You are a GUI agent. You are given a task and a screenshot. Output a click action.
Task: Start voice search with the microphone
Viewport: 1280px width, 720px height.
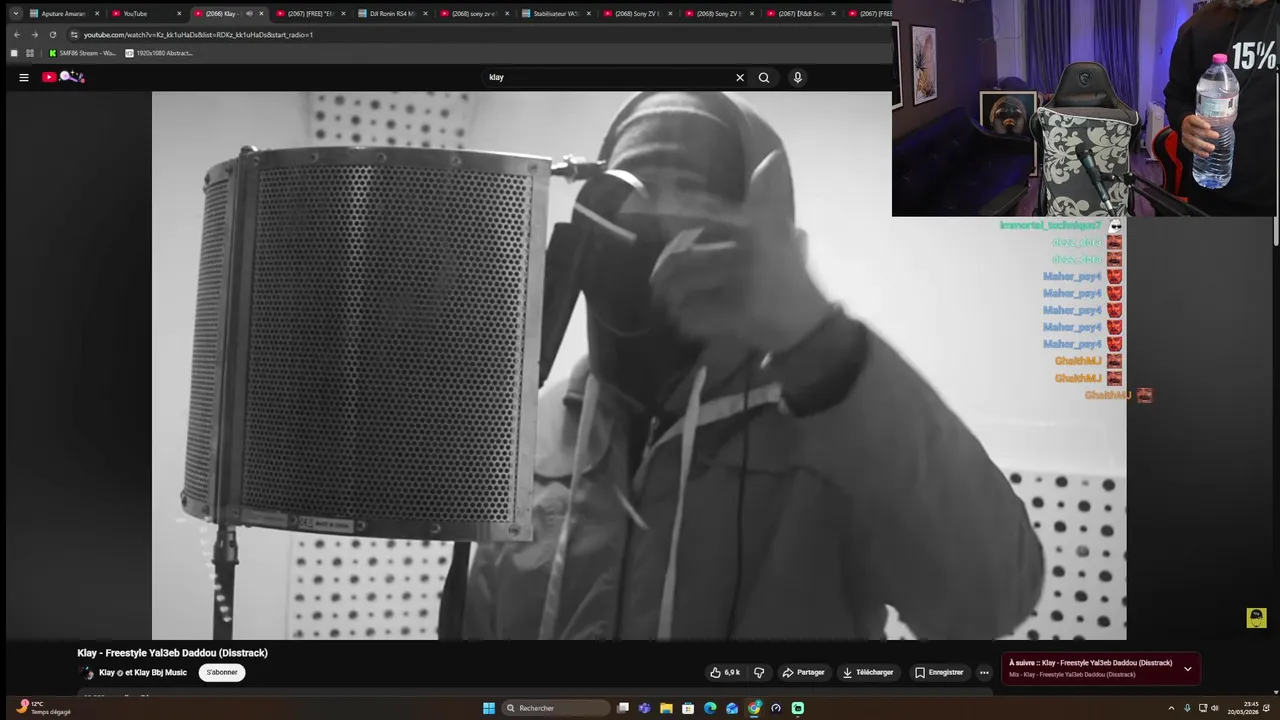(x=797, y=77)
